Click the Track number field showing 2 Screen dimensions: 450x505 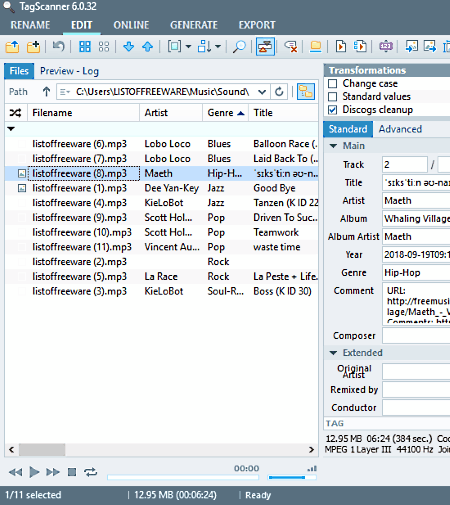[405, 165]
